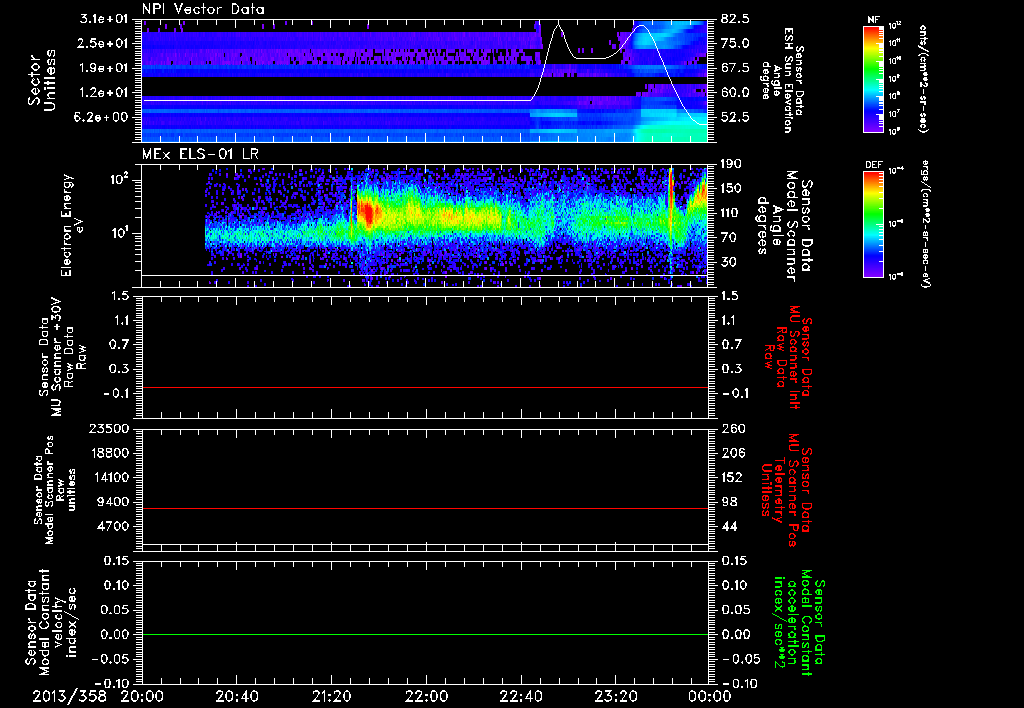Click the NF color bar legend
1024x708 pixels.
coord(874,78)
